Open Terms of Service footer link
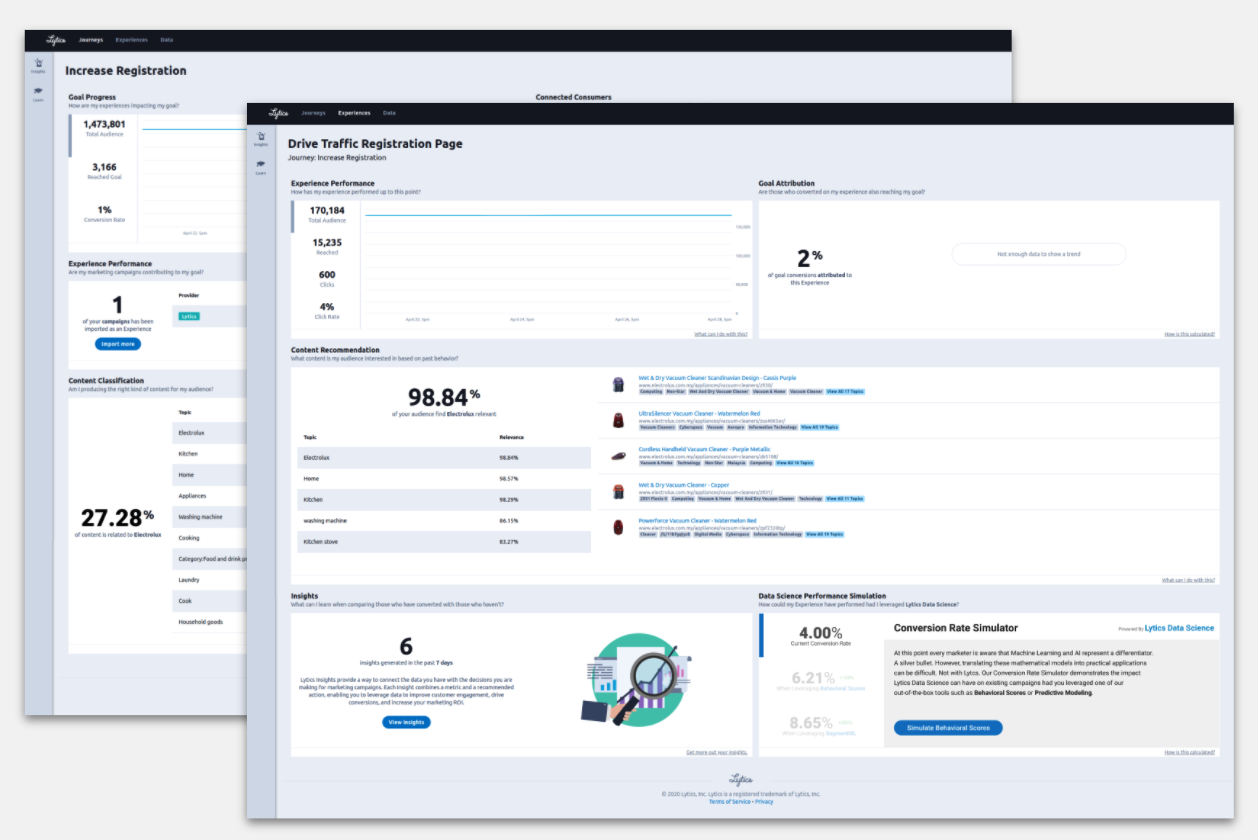 coord(730,802)
